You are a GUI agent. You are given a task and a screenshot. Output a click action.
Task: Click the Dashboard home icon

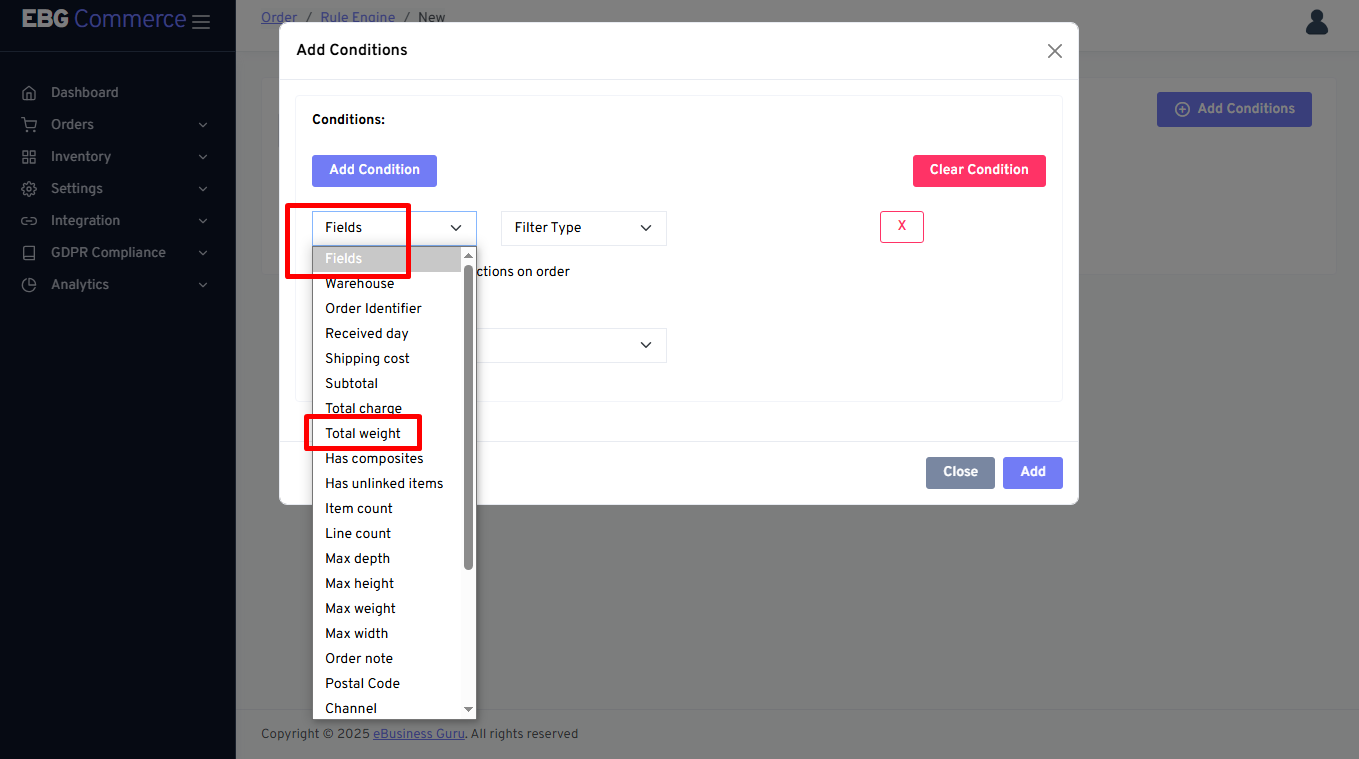click(29, 93)
